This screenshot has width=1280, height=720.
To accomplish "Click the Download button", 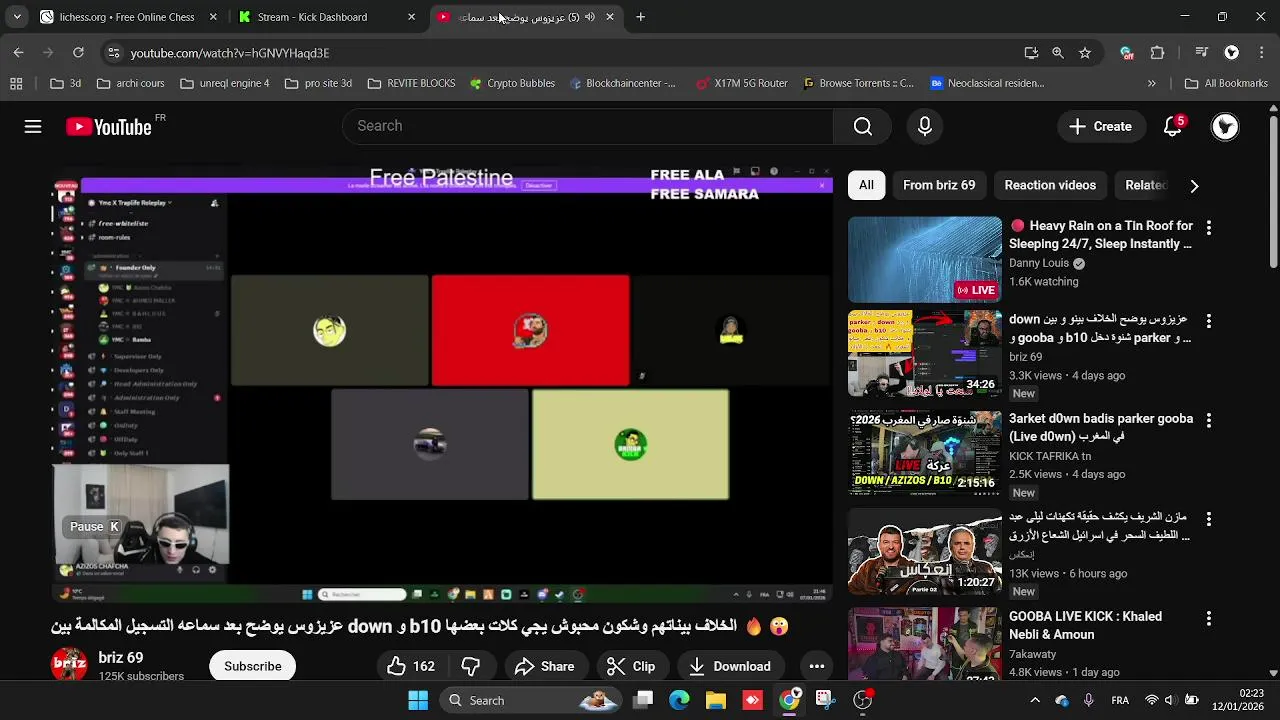I will coord(730,666).
